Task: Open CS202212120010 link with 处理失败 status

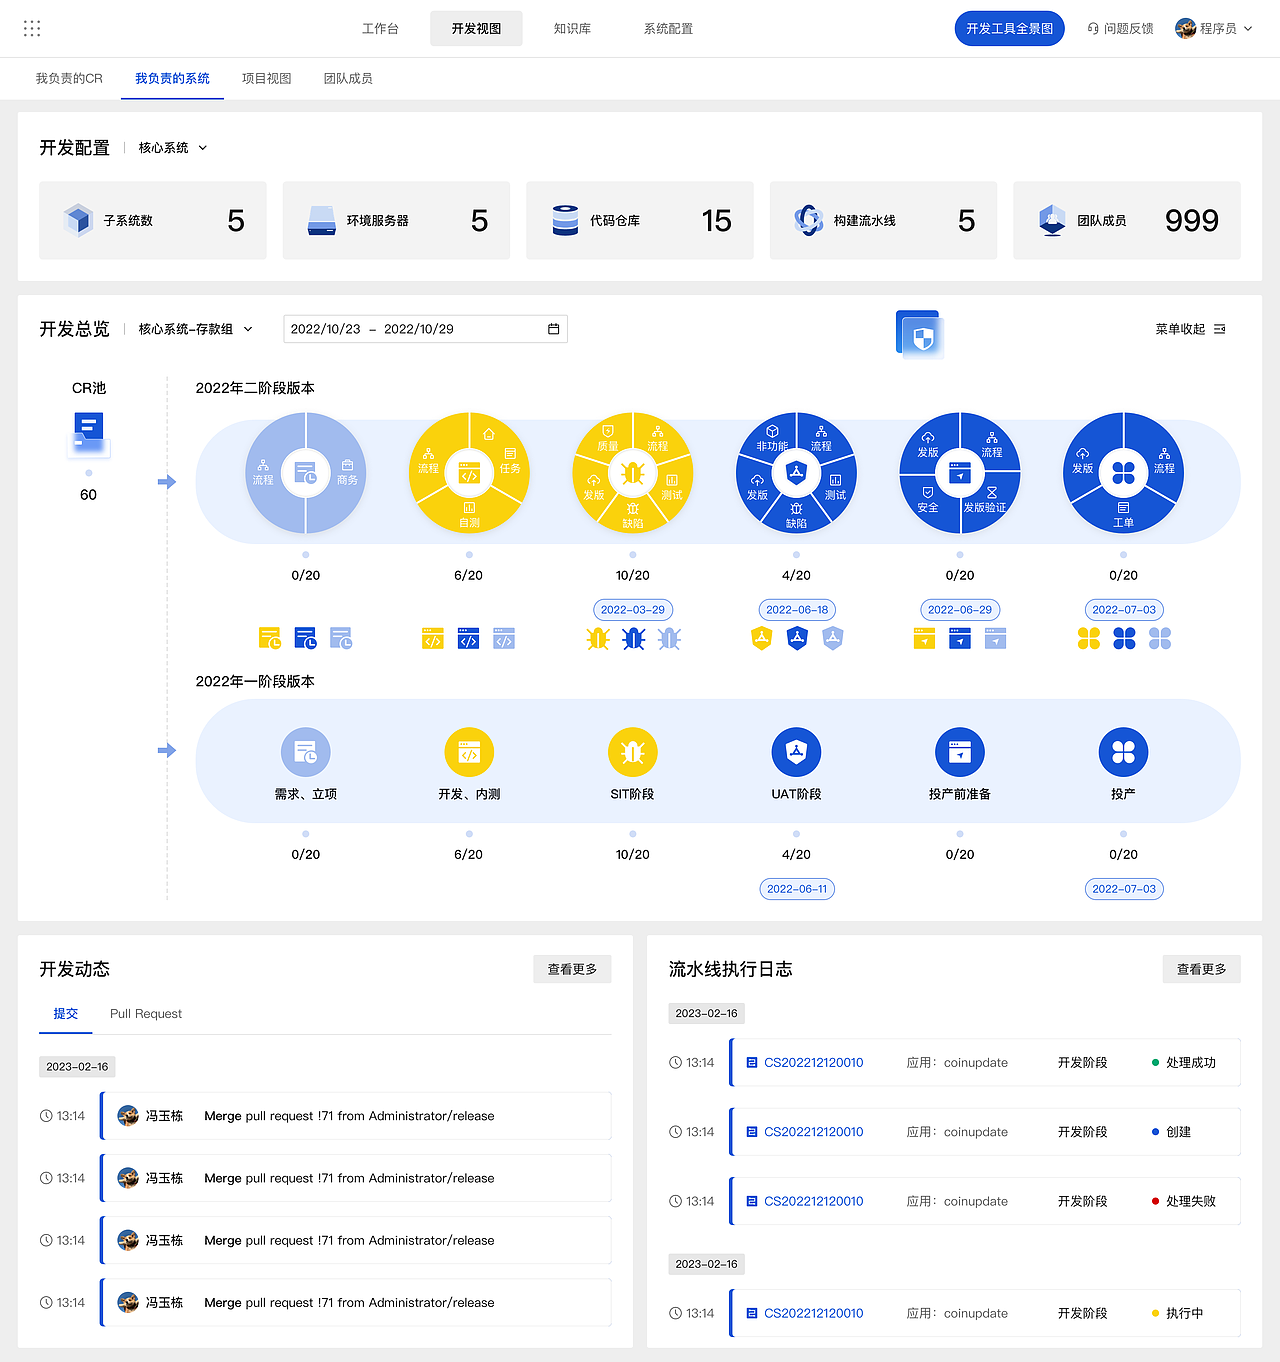Action: point(813,1202)
